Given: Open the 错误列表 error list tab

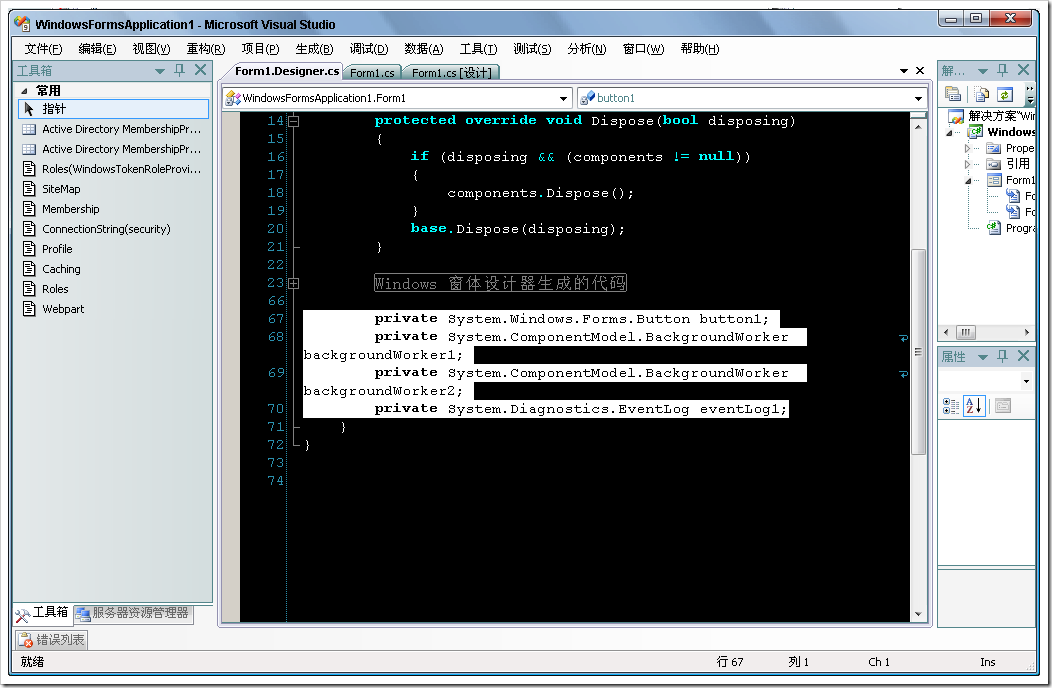Looking at the screenshot, I should (52, 640).
